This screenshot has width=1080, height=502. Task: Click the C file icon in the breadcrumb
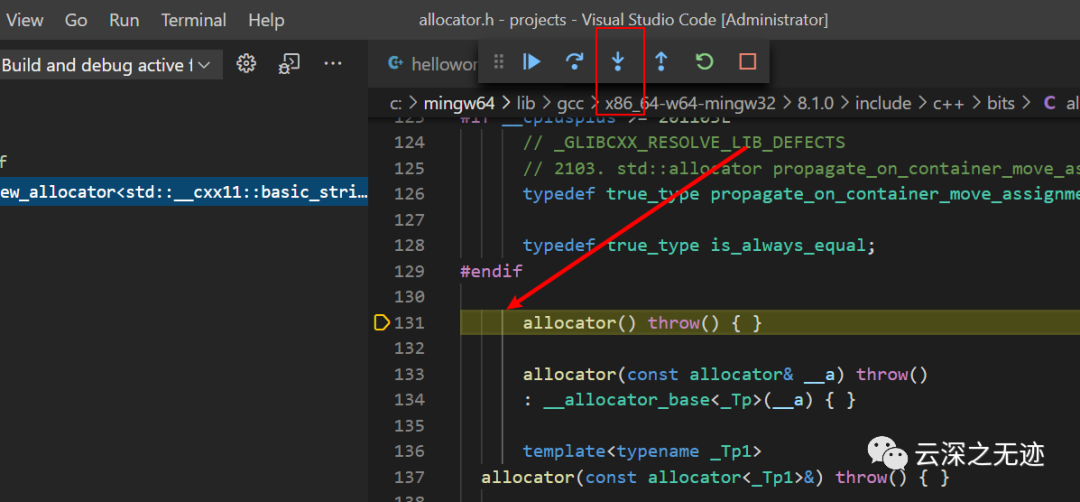[1050, 103]
